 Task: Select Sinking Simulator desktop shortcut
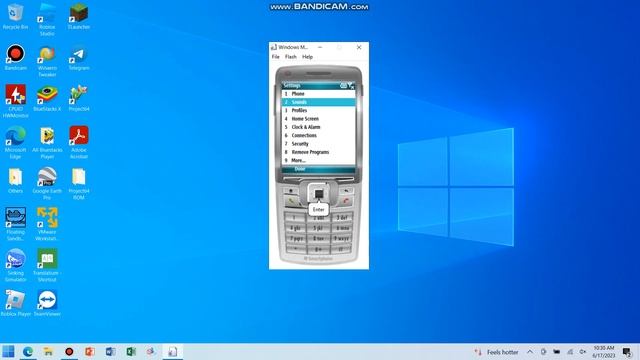16,265
